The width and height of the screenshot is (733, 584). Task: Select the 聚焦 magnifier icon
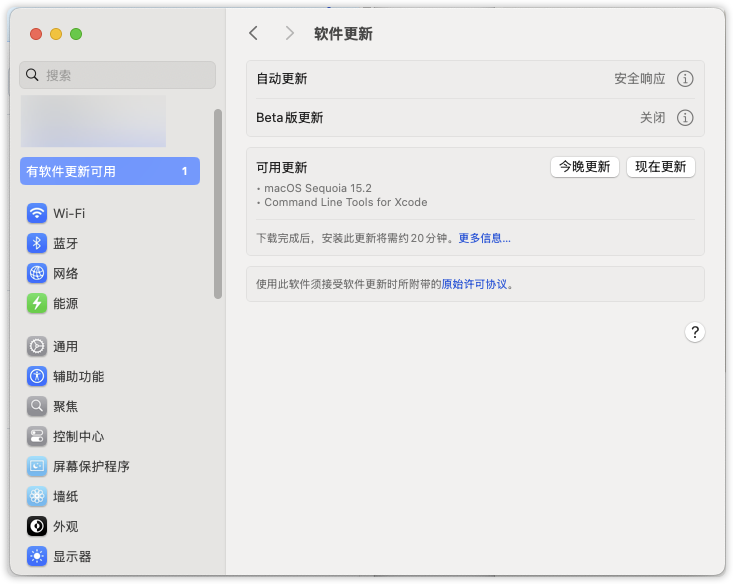click(37, 406)
